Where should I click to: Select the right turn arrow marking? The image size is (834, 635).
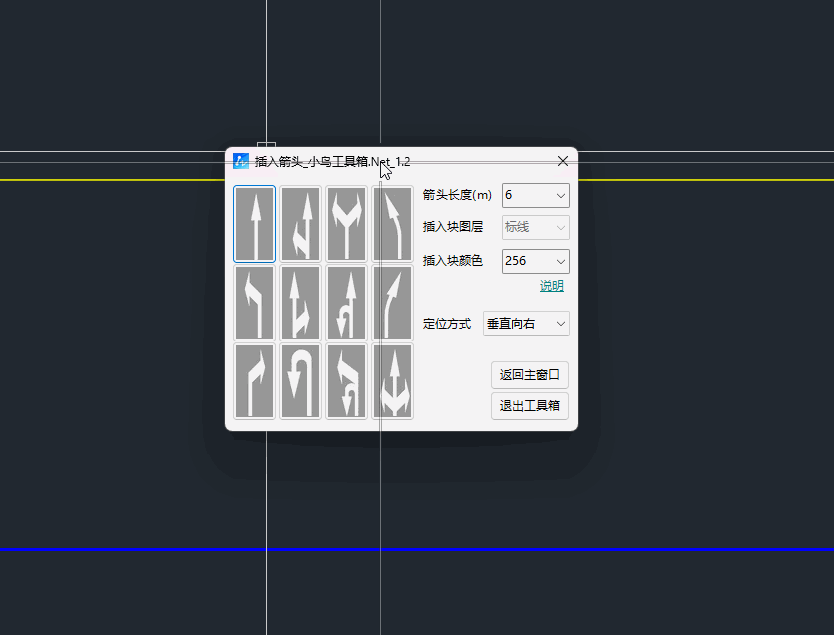point(254,381)
